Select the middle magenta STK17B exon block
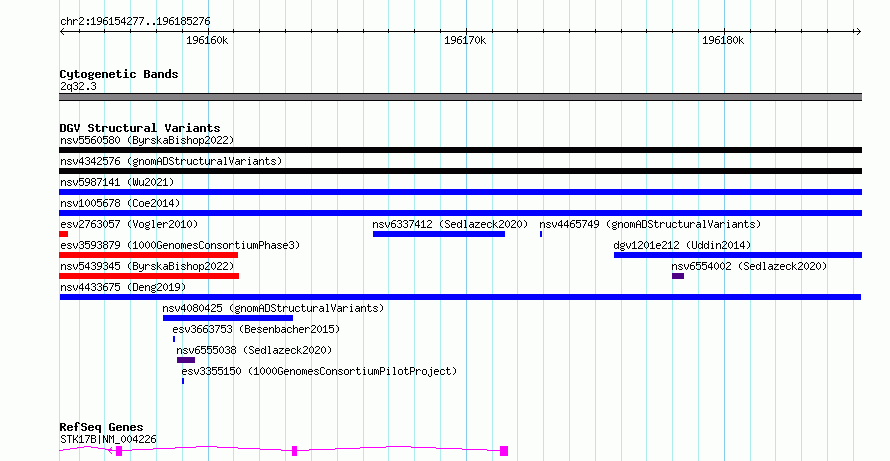Image resolution: width=890 pixels, height=461 pixels. [x=295, y=451]
